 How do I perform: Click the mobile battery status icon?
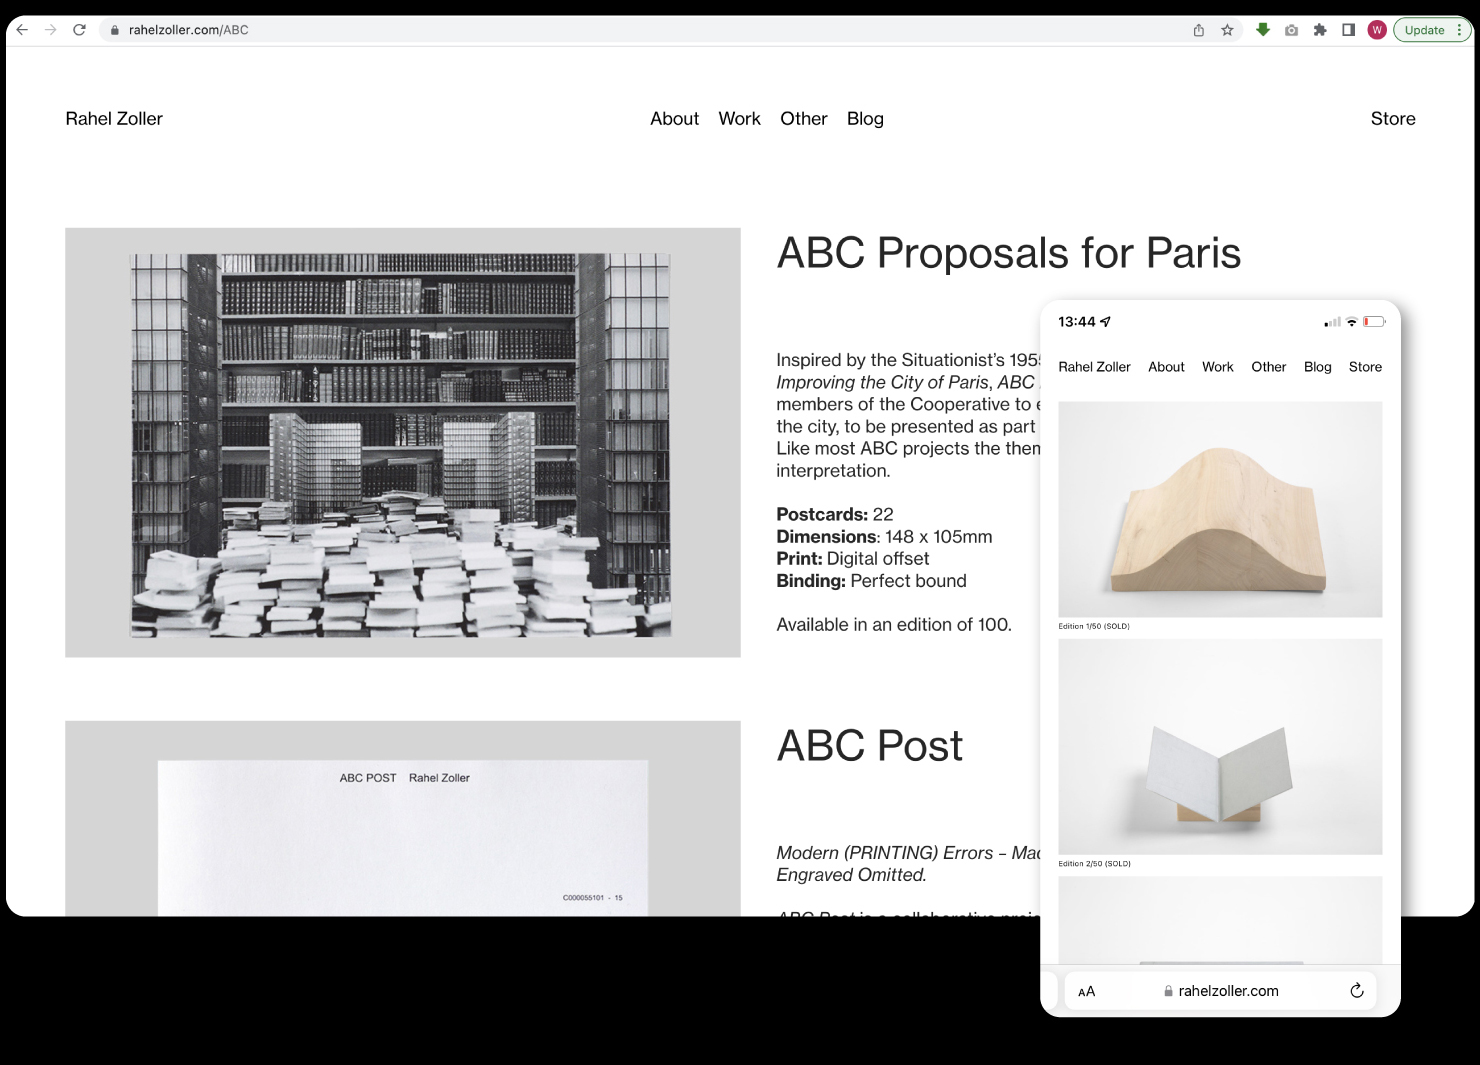(x=1374, y=322)
